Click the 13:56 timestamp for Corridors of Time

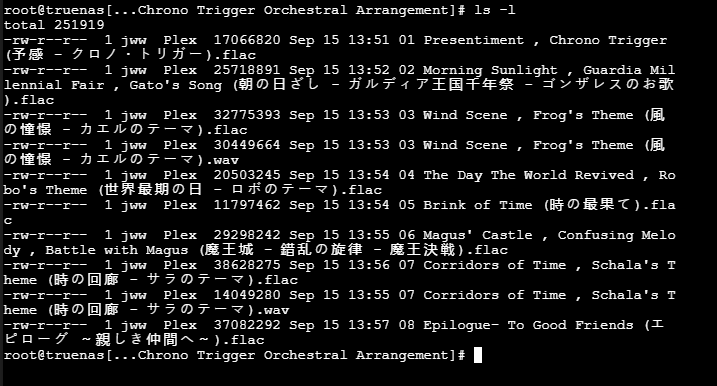click(369, 265)
